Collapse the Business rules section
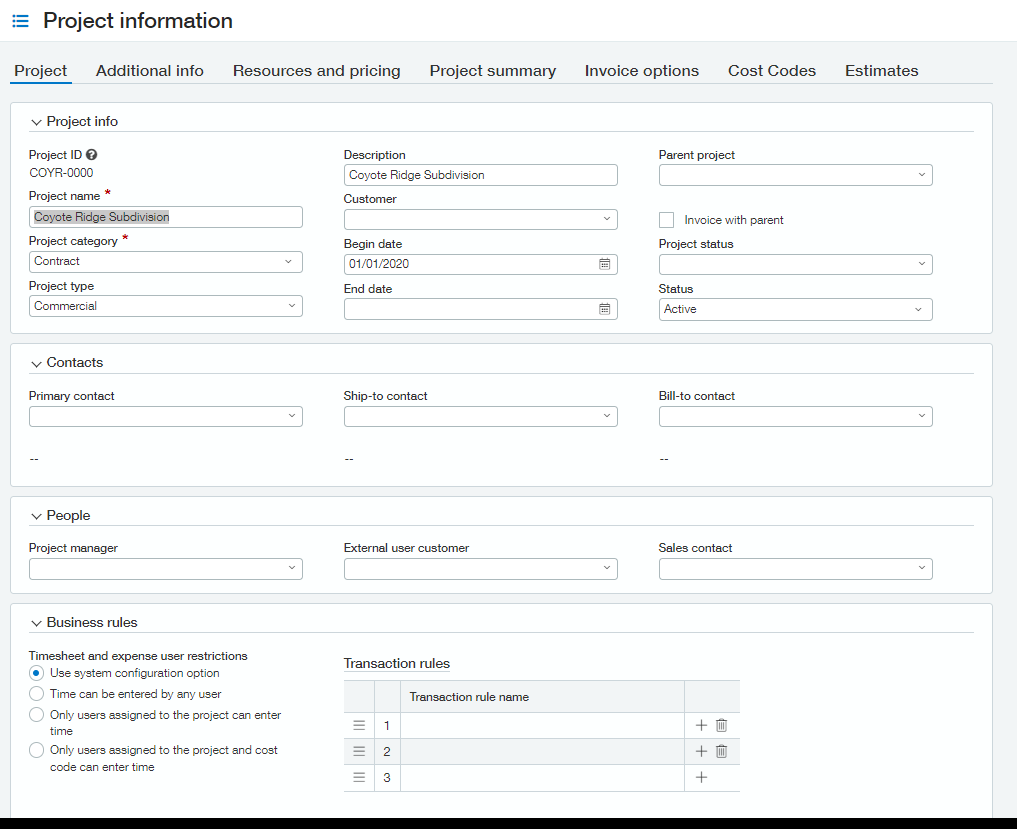Image resolution: width=1017 pixels, height=829 pixels. 36,621
